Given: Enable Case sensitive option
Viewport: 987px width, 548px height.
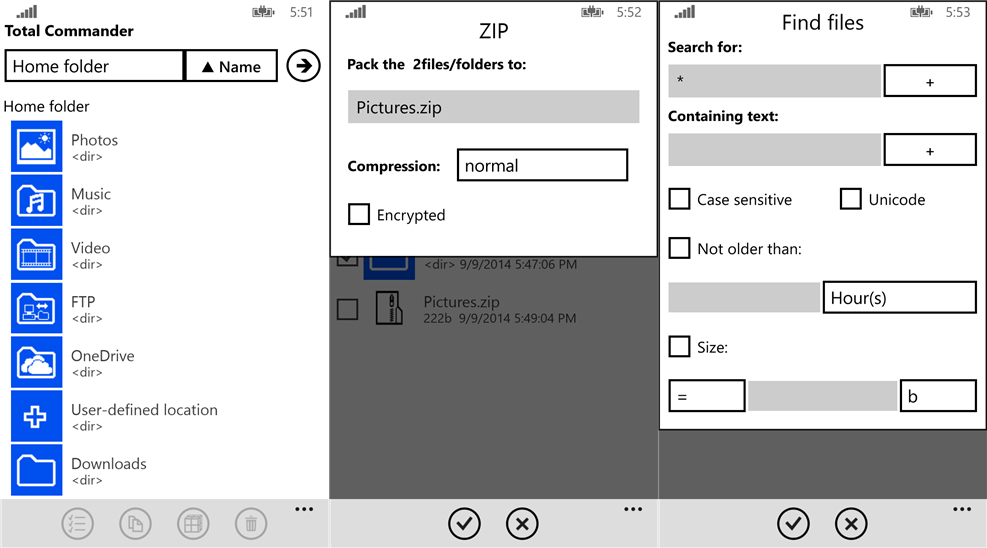Looking at the screenshot, I should (x=679, y=199).
